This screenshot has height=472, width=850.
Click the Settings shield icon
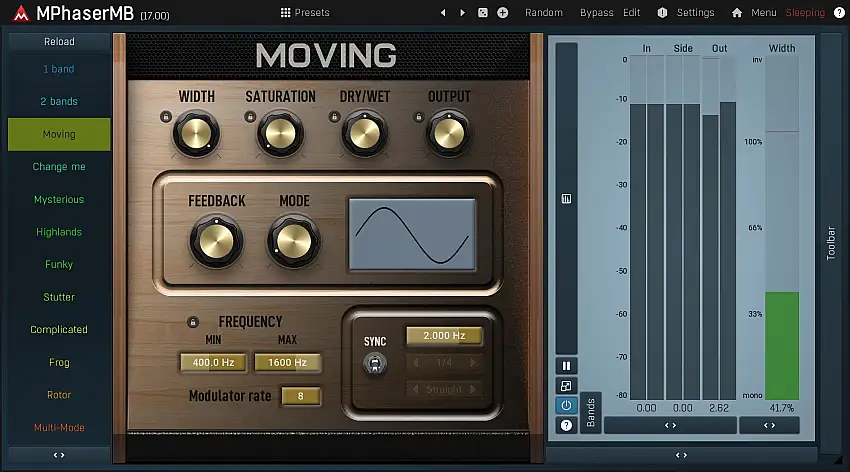click(662, 12)
